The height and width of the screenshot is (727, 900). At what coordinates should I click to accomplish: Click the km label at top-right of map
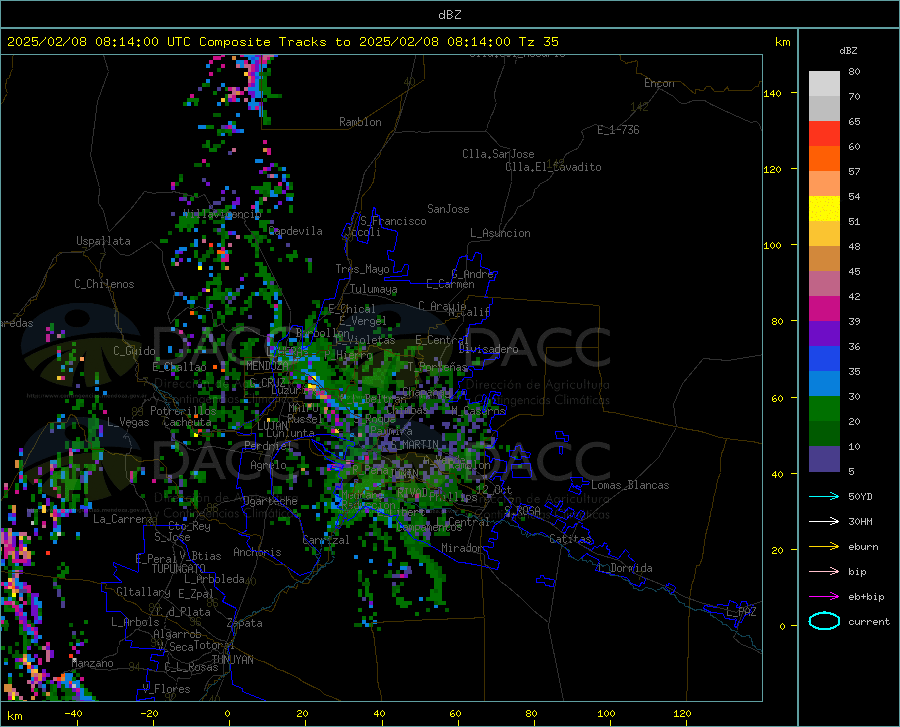782,42
